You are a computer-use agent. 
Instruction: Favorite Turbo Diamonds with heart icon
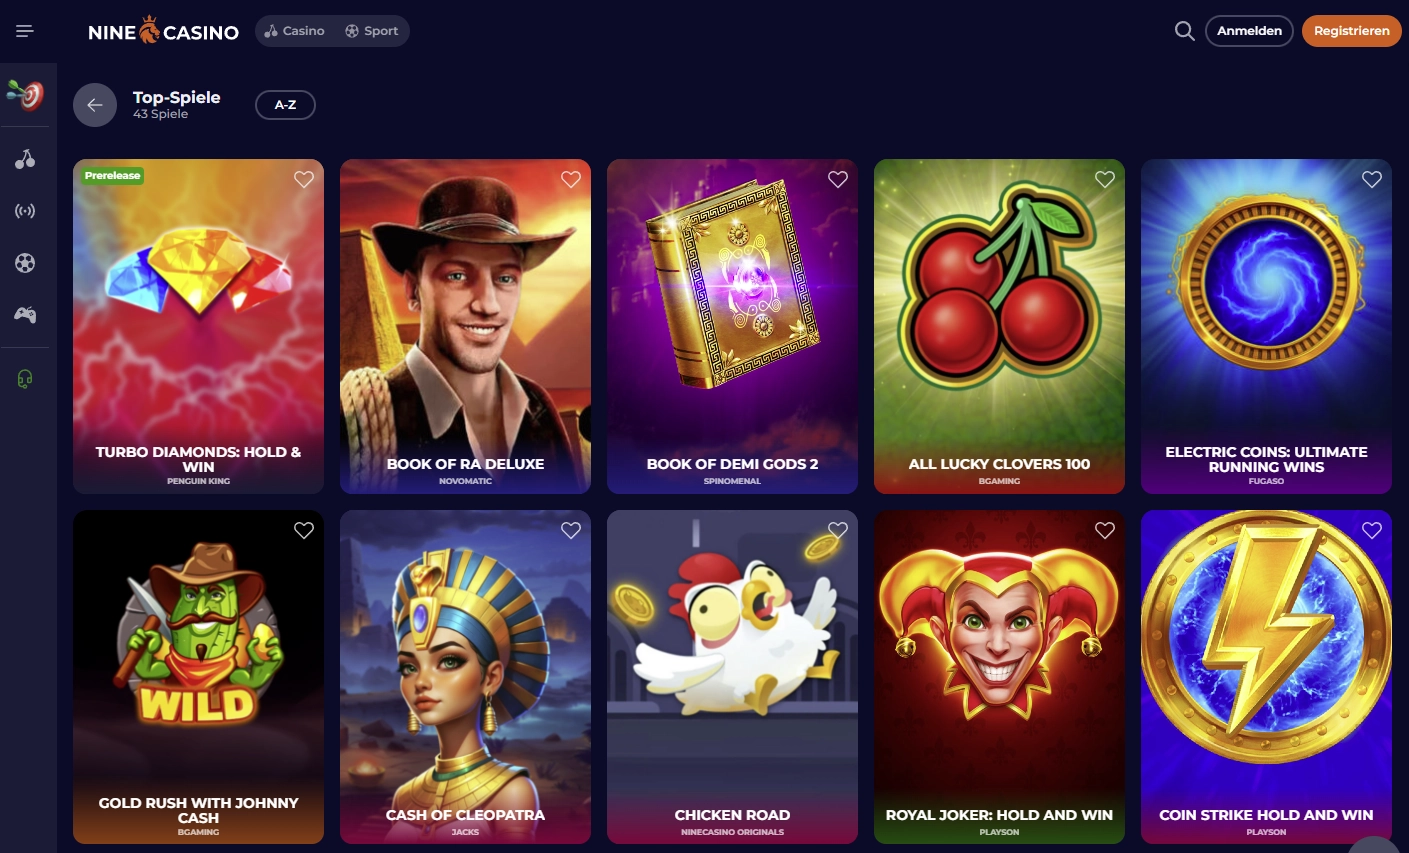click(304, 179)
